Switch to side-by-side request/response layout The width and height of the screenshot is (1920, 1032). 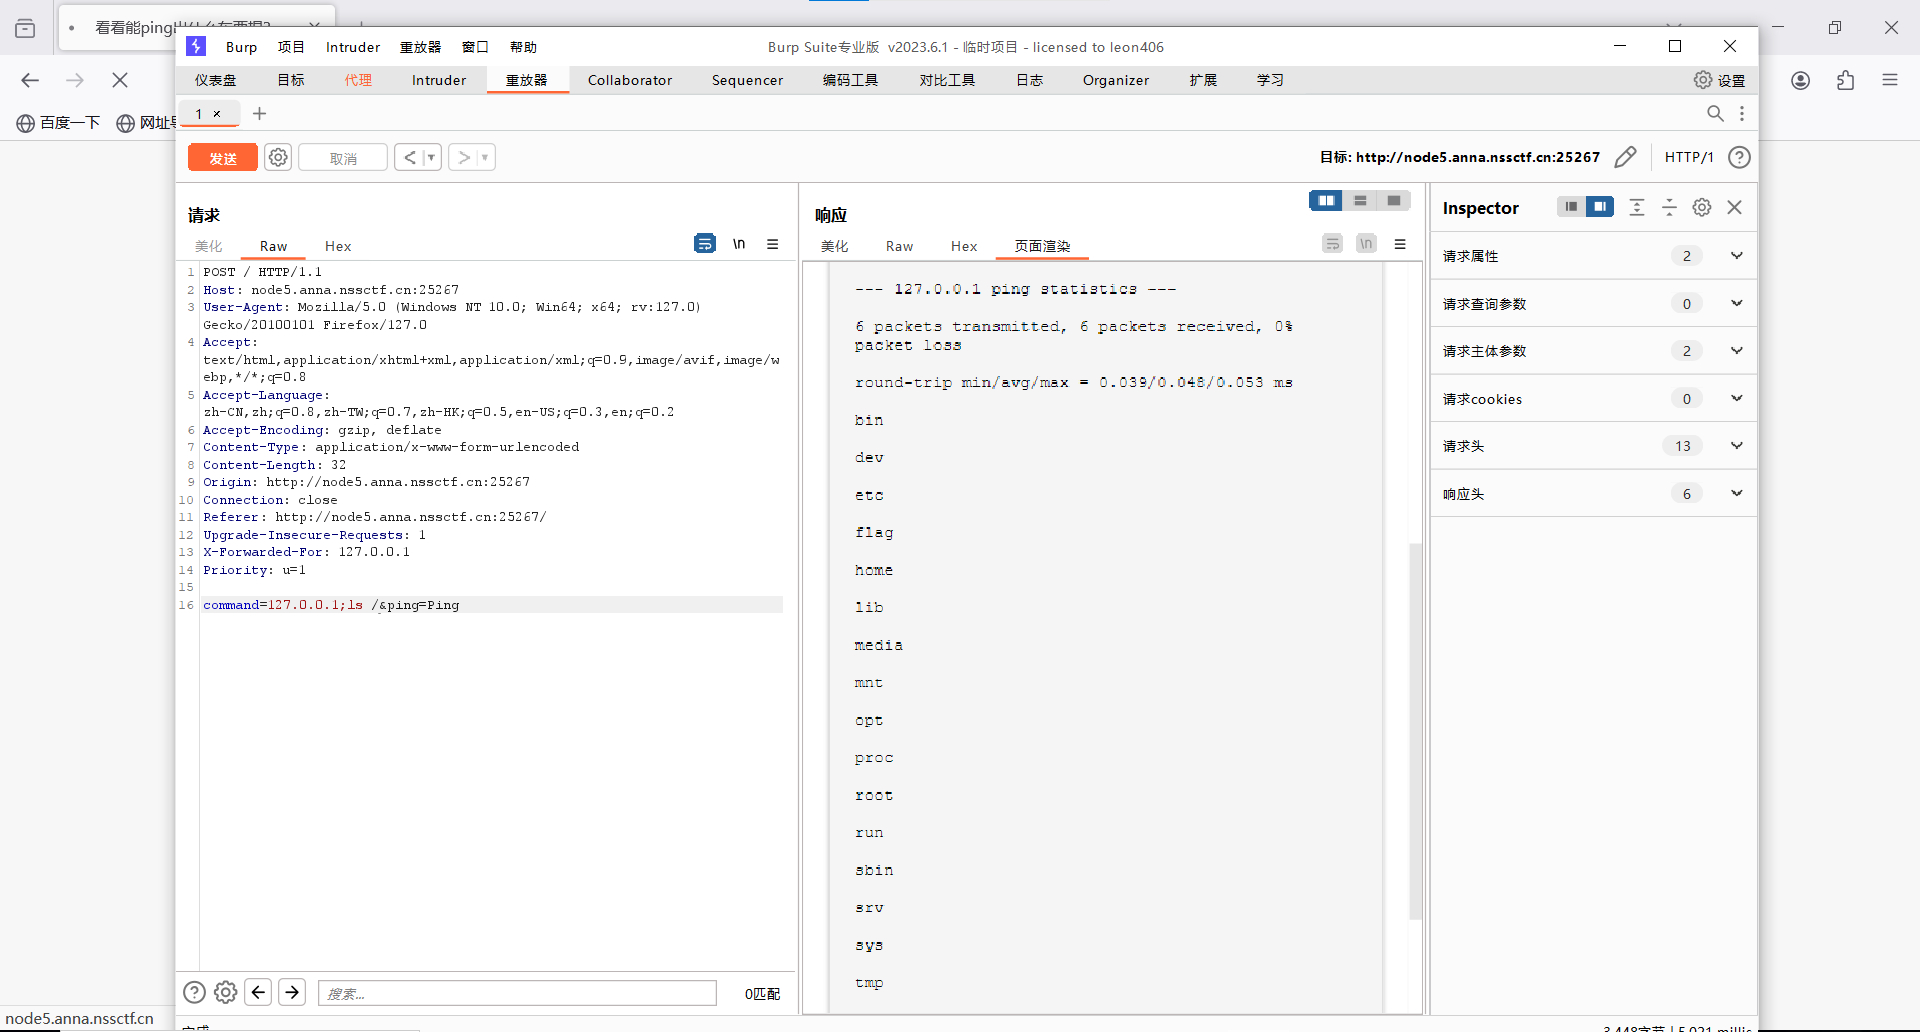coord(1326,201)
